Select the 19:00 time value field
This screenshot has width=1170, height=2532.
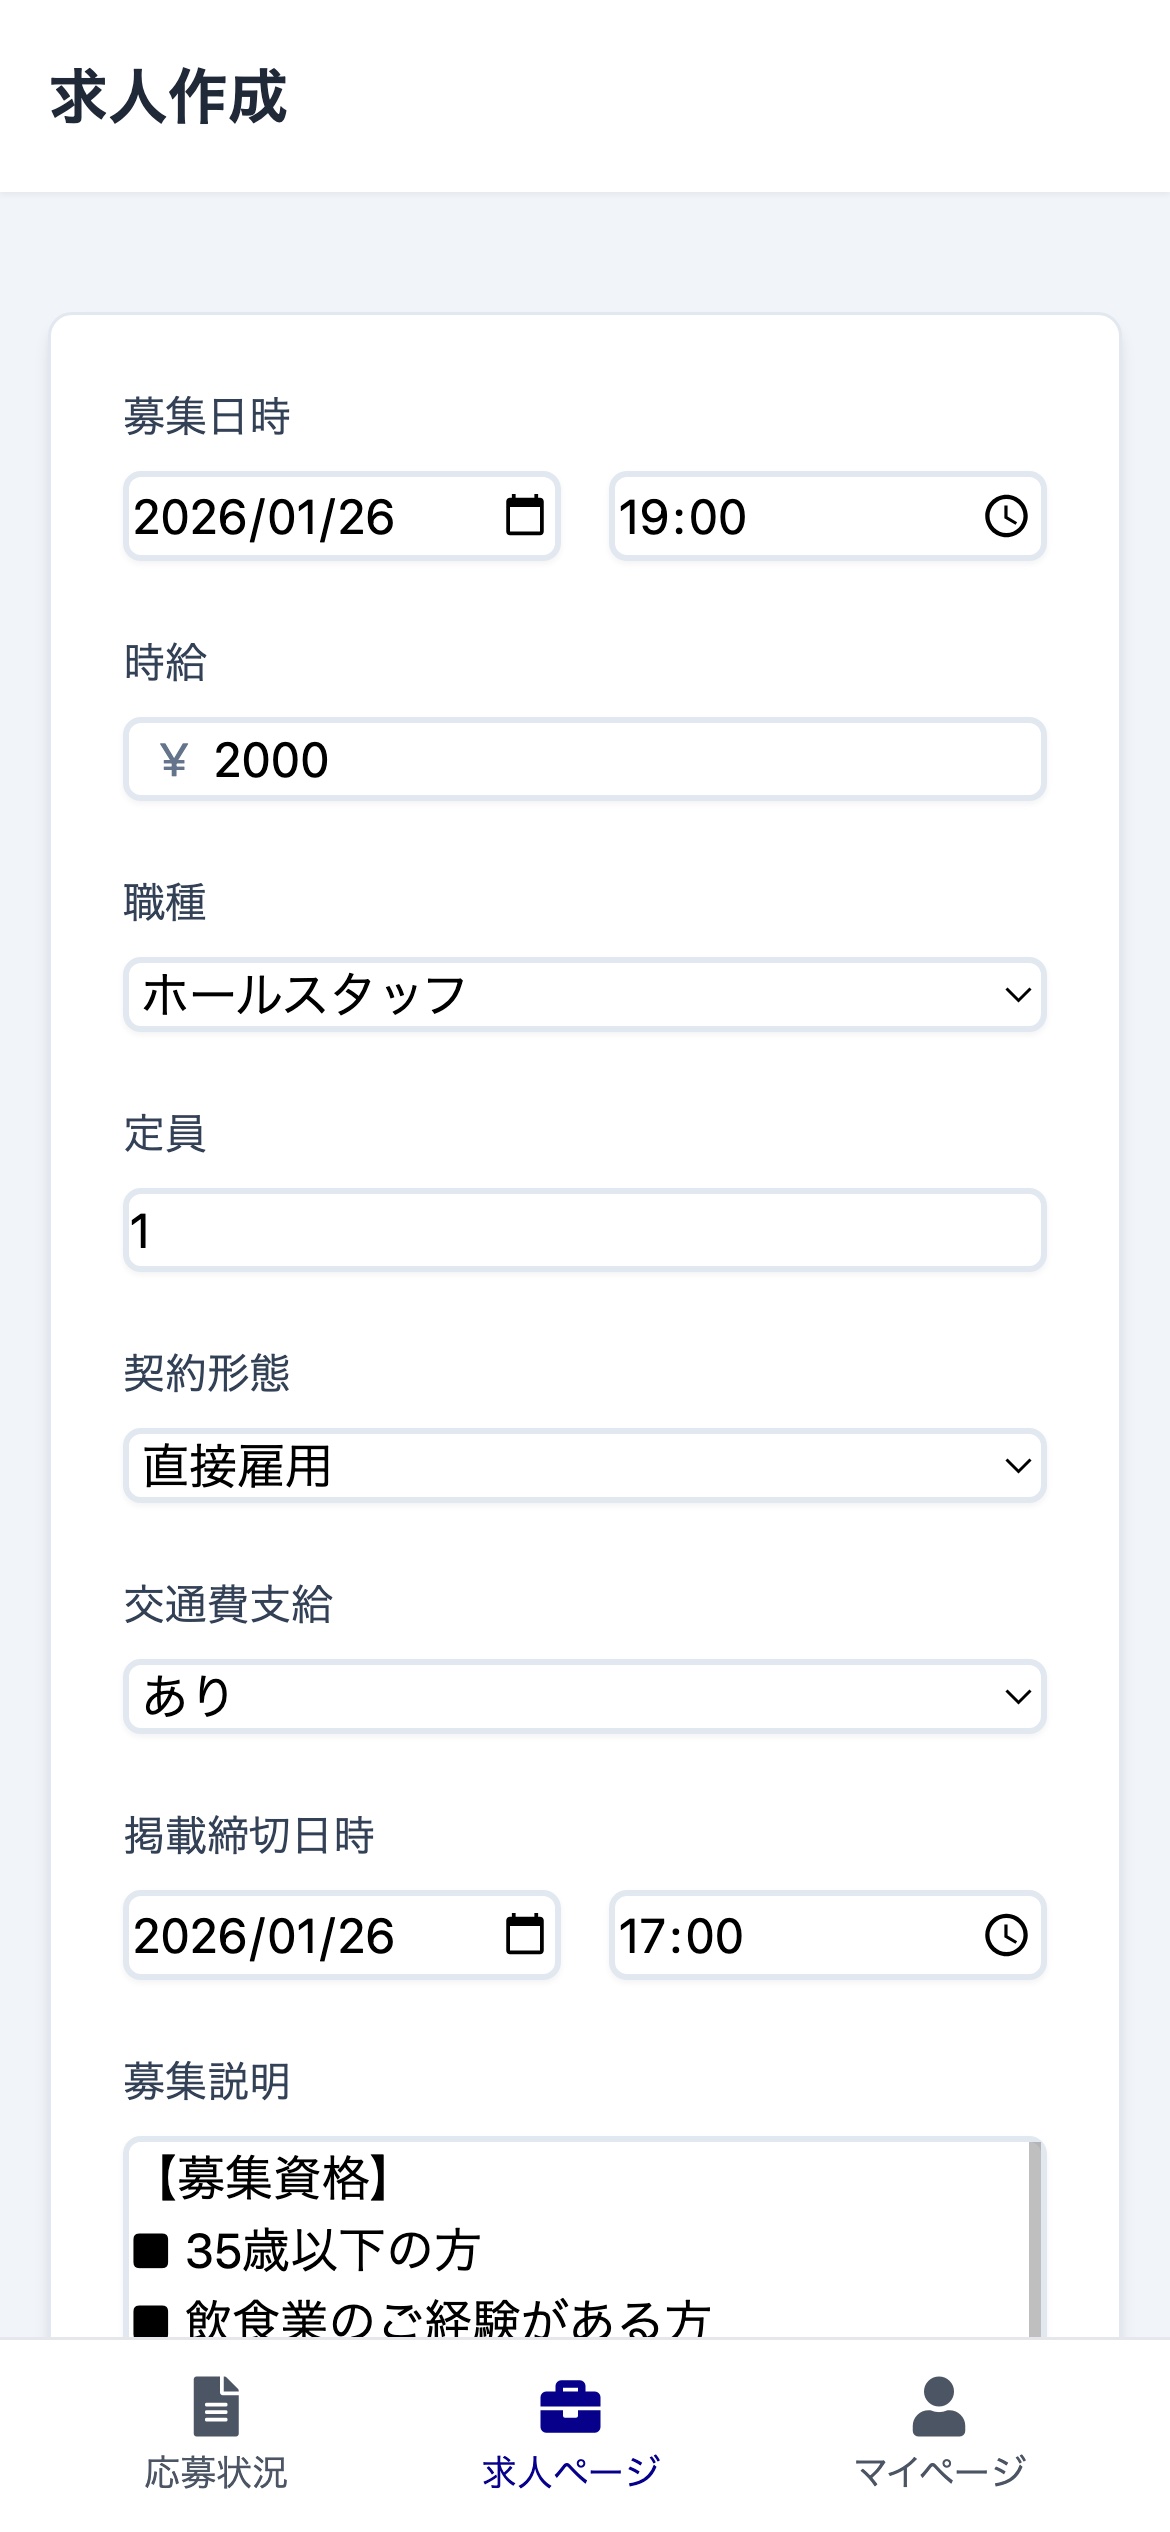pos(700,516)
